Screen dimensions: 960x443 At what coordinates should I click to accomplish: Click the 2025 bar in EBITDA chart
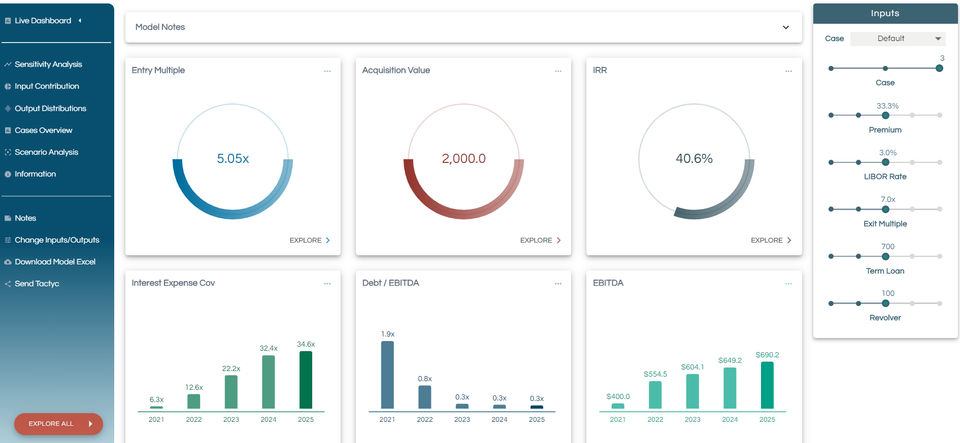click(767, 385)
